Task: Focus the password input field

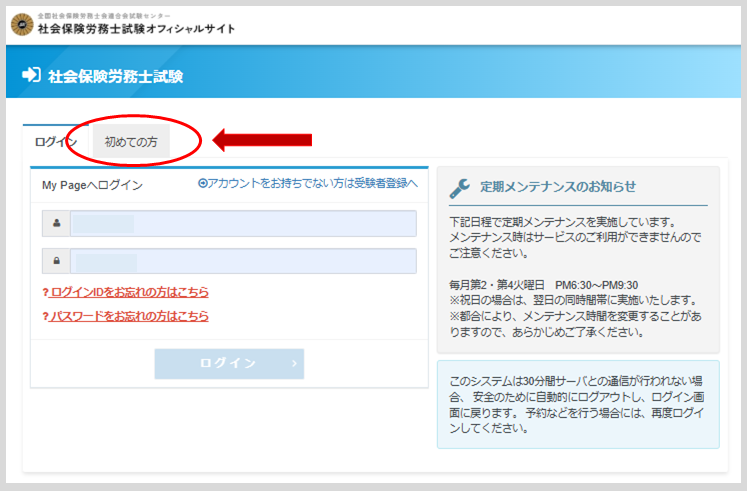Action: (242, 261)
